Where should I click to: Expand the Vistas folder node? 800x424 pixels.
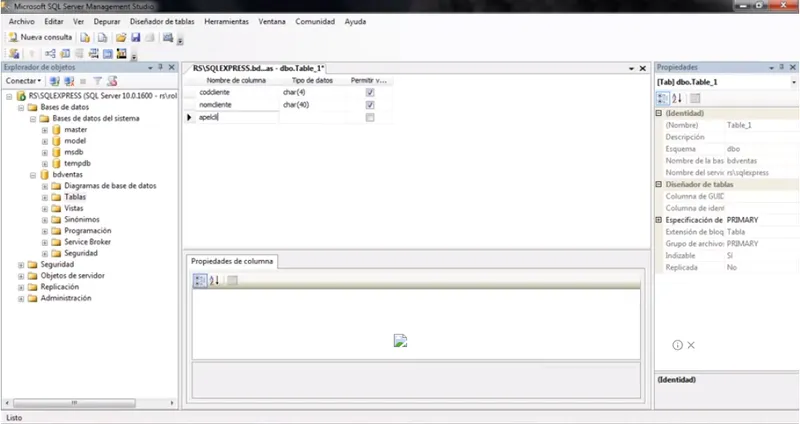44,208
